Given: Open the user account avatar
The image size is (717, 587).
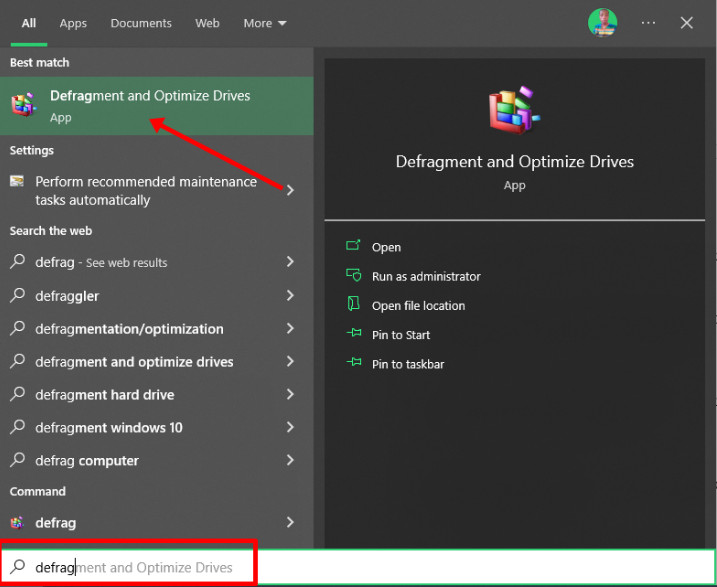Looking at the screenshot, I should [x=602, y=22].
